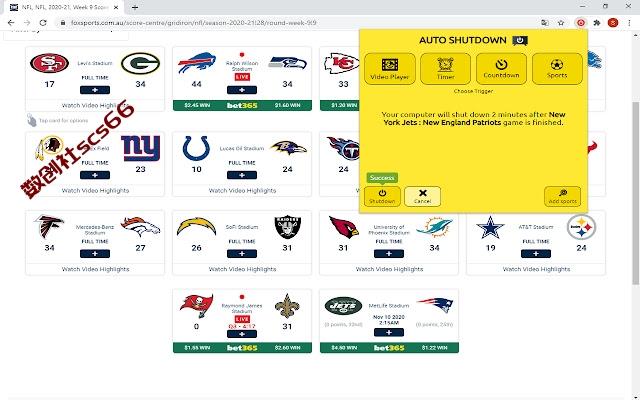
Task: Open bet365 banner on Buccaneers vs Saints
Action: [242, 348]
